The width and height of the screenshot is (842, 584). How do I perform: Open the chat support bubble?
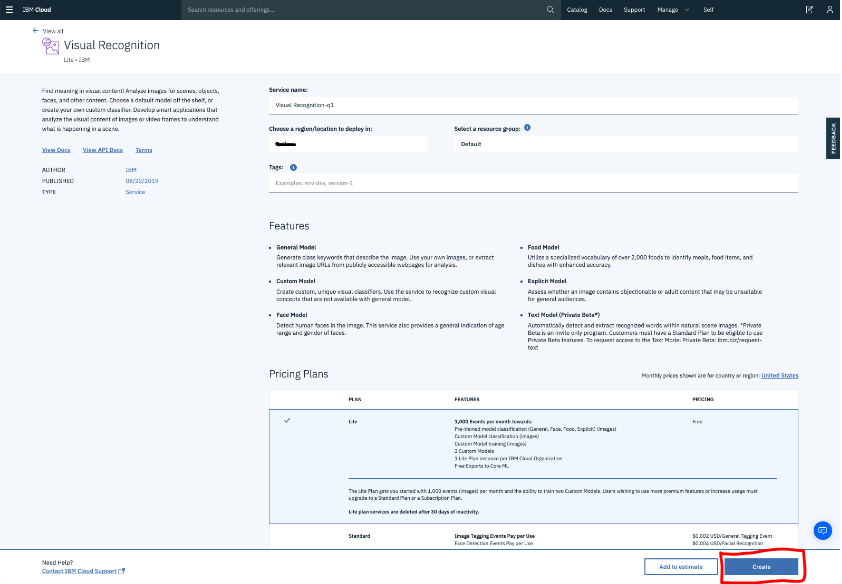823,531
